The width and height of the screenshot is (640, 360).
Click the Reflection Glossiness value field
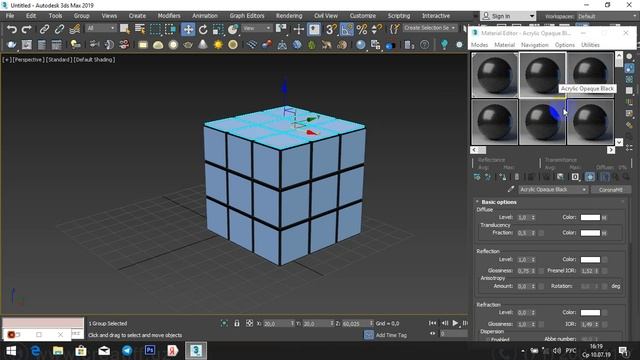click(524, 271)
